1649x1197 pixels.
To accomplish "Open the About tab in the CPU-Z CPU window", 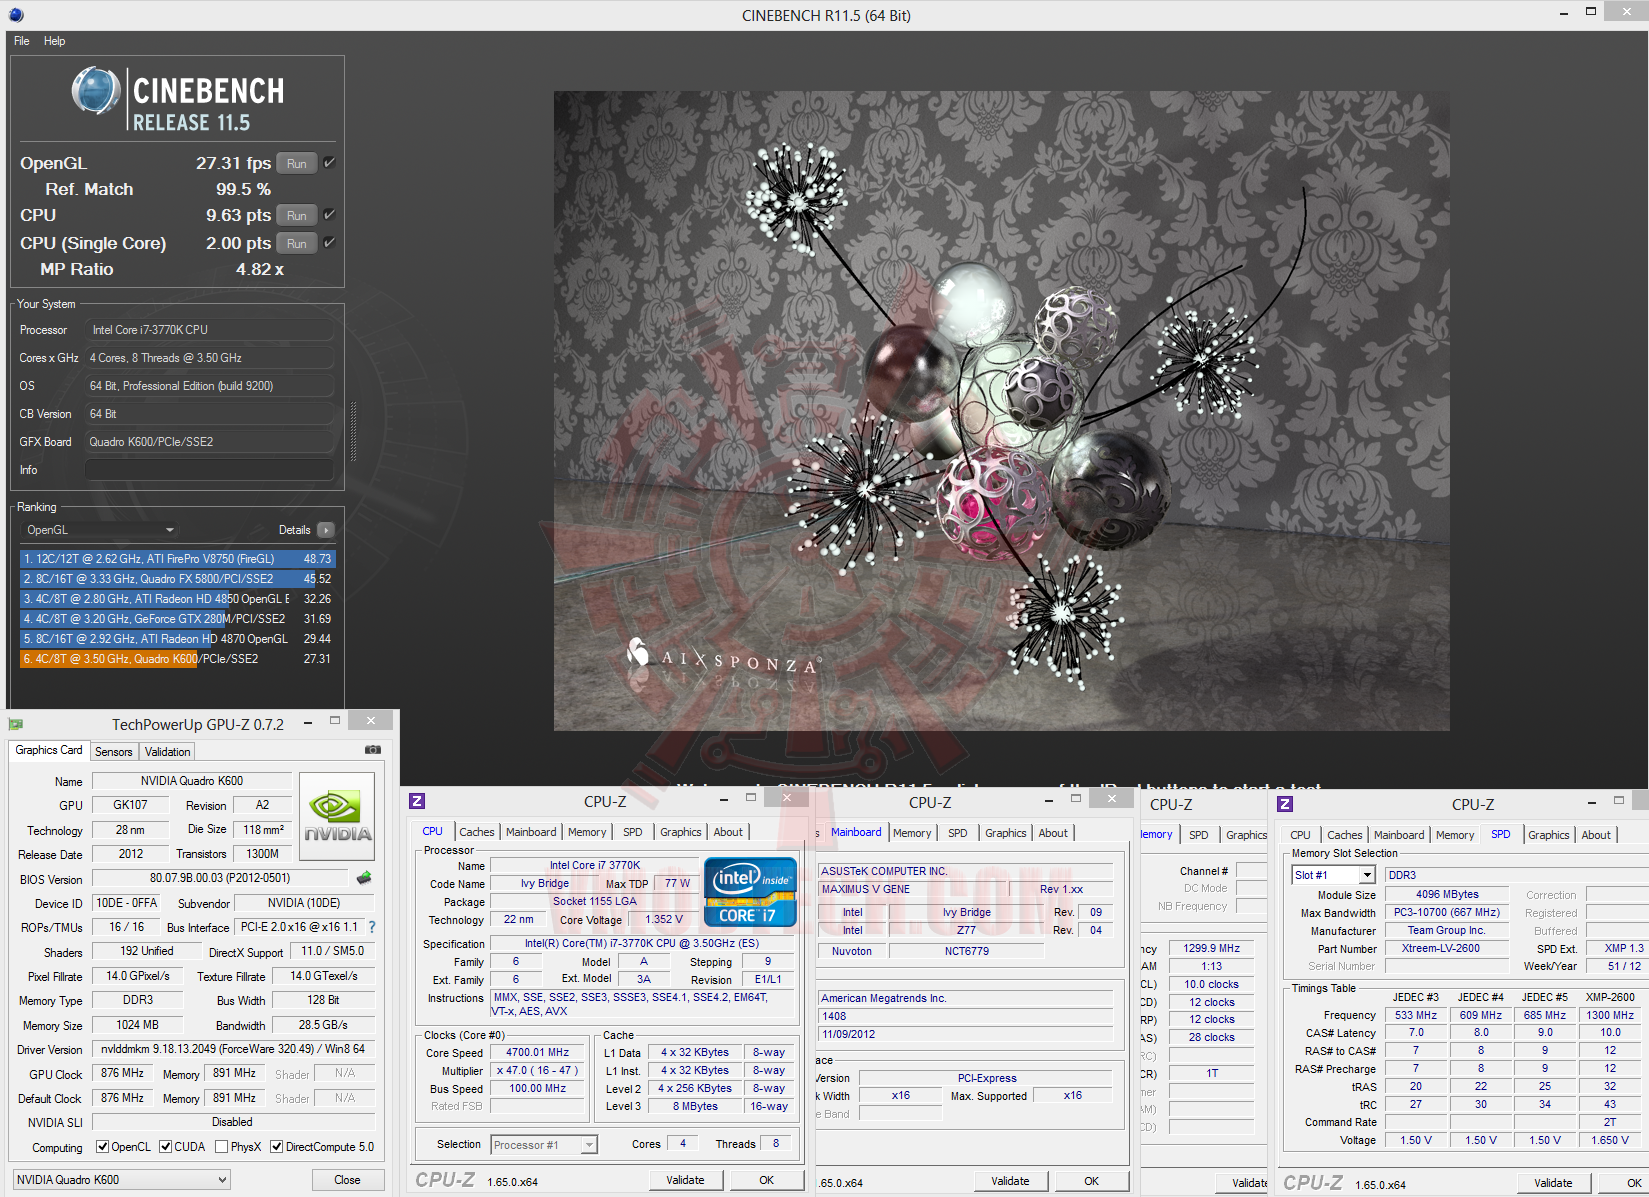I will pos(728,832).
